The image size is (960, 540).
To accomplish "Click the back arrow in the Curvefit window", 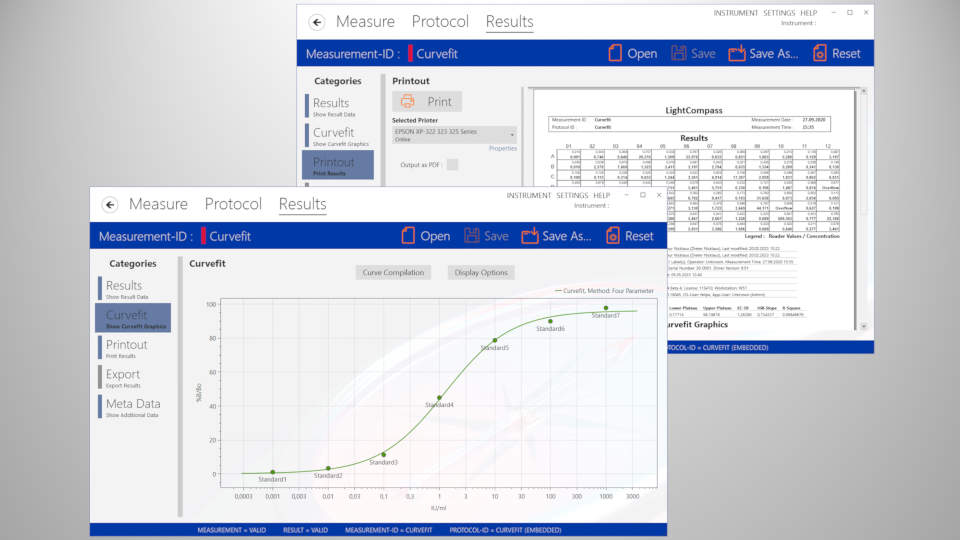I will point(110,204).
